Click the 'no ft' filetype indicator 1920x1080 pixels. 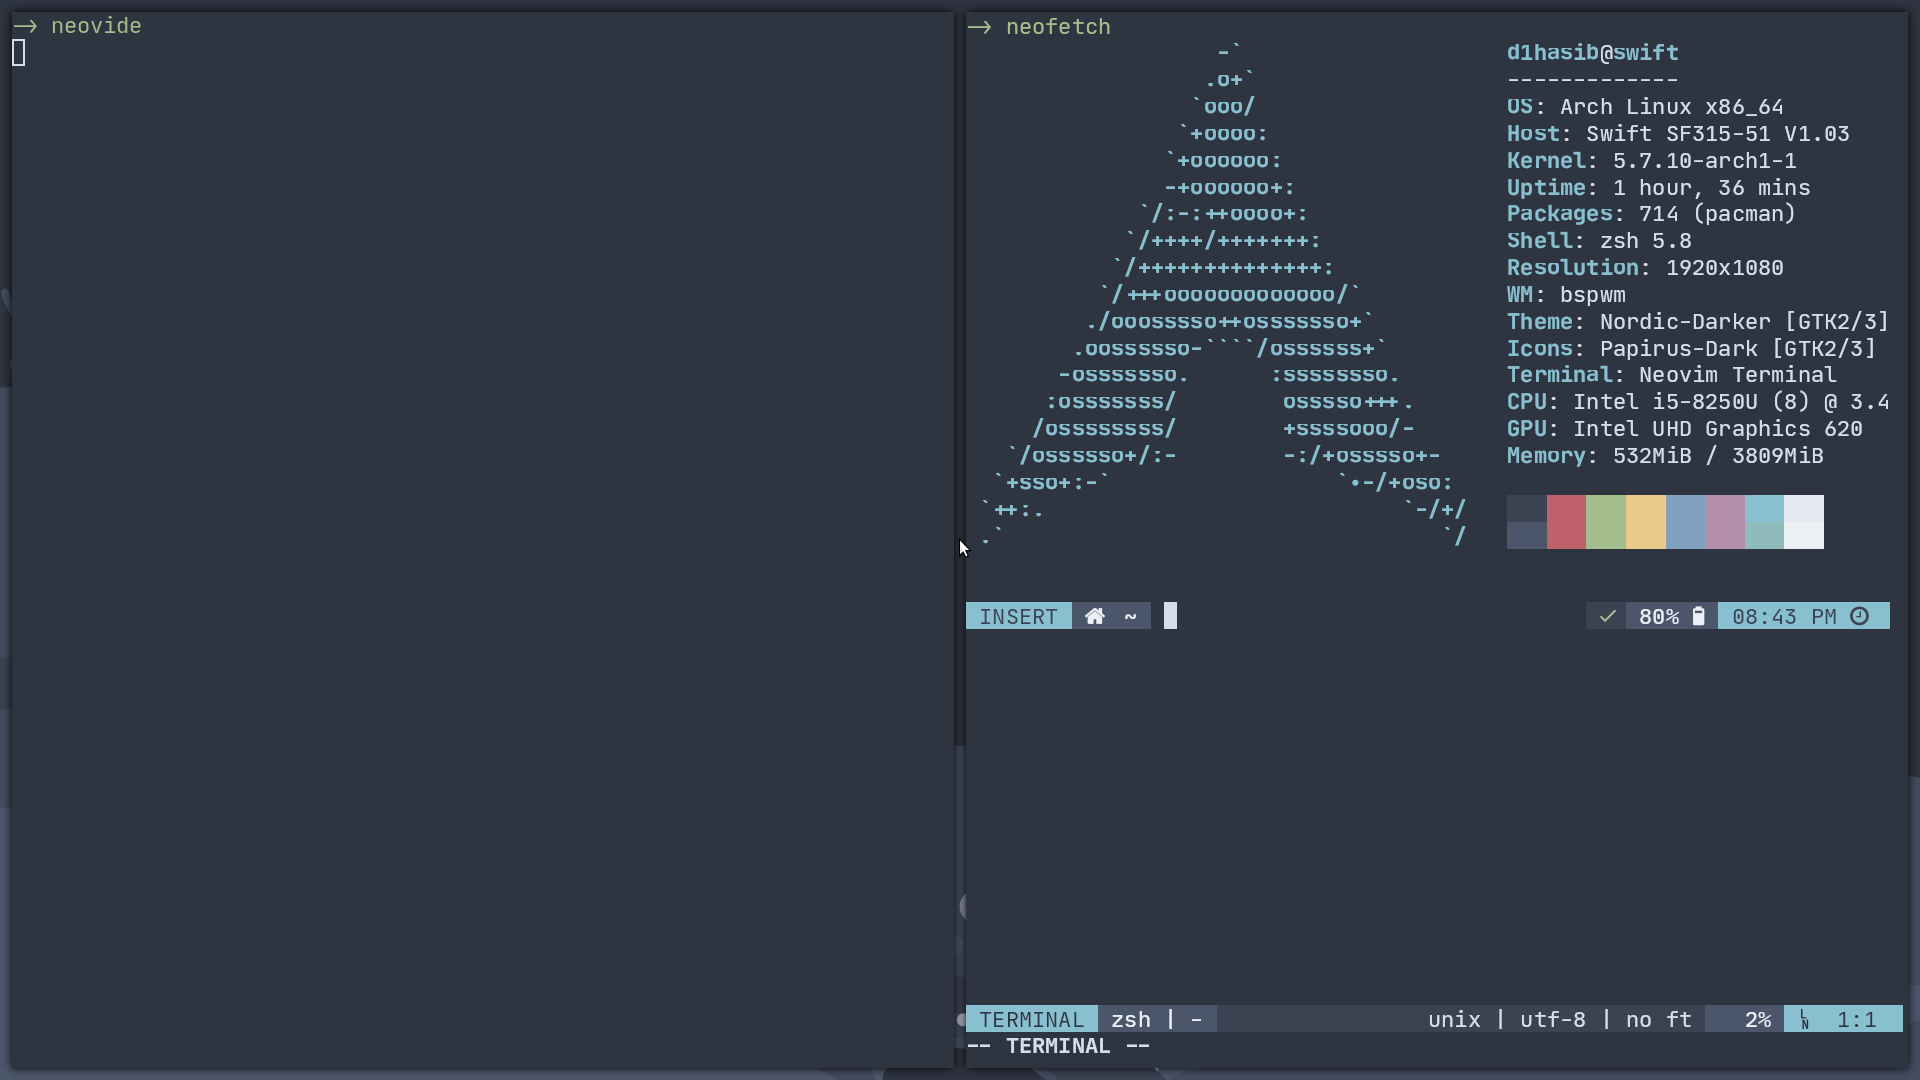point(1657,1019)
